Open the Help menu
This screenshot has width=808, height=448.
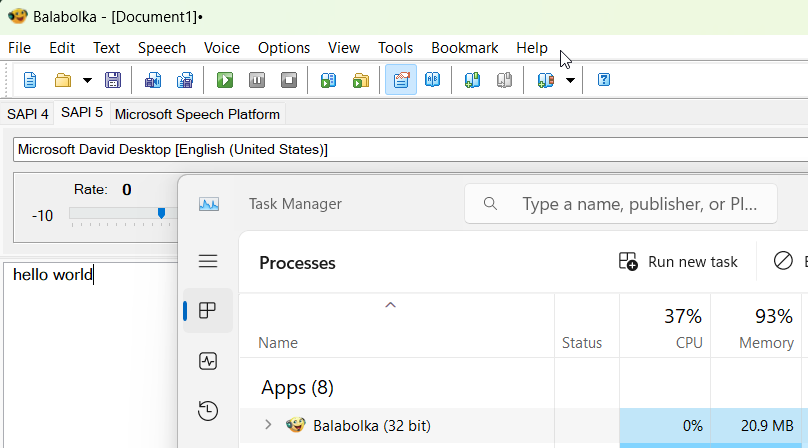[532, 48]
